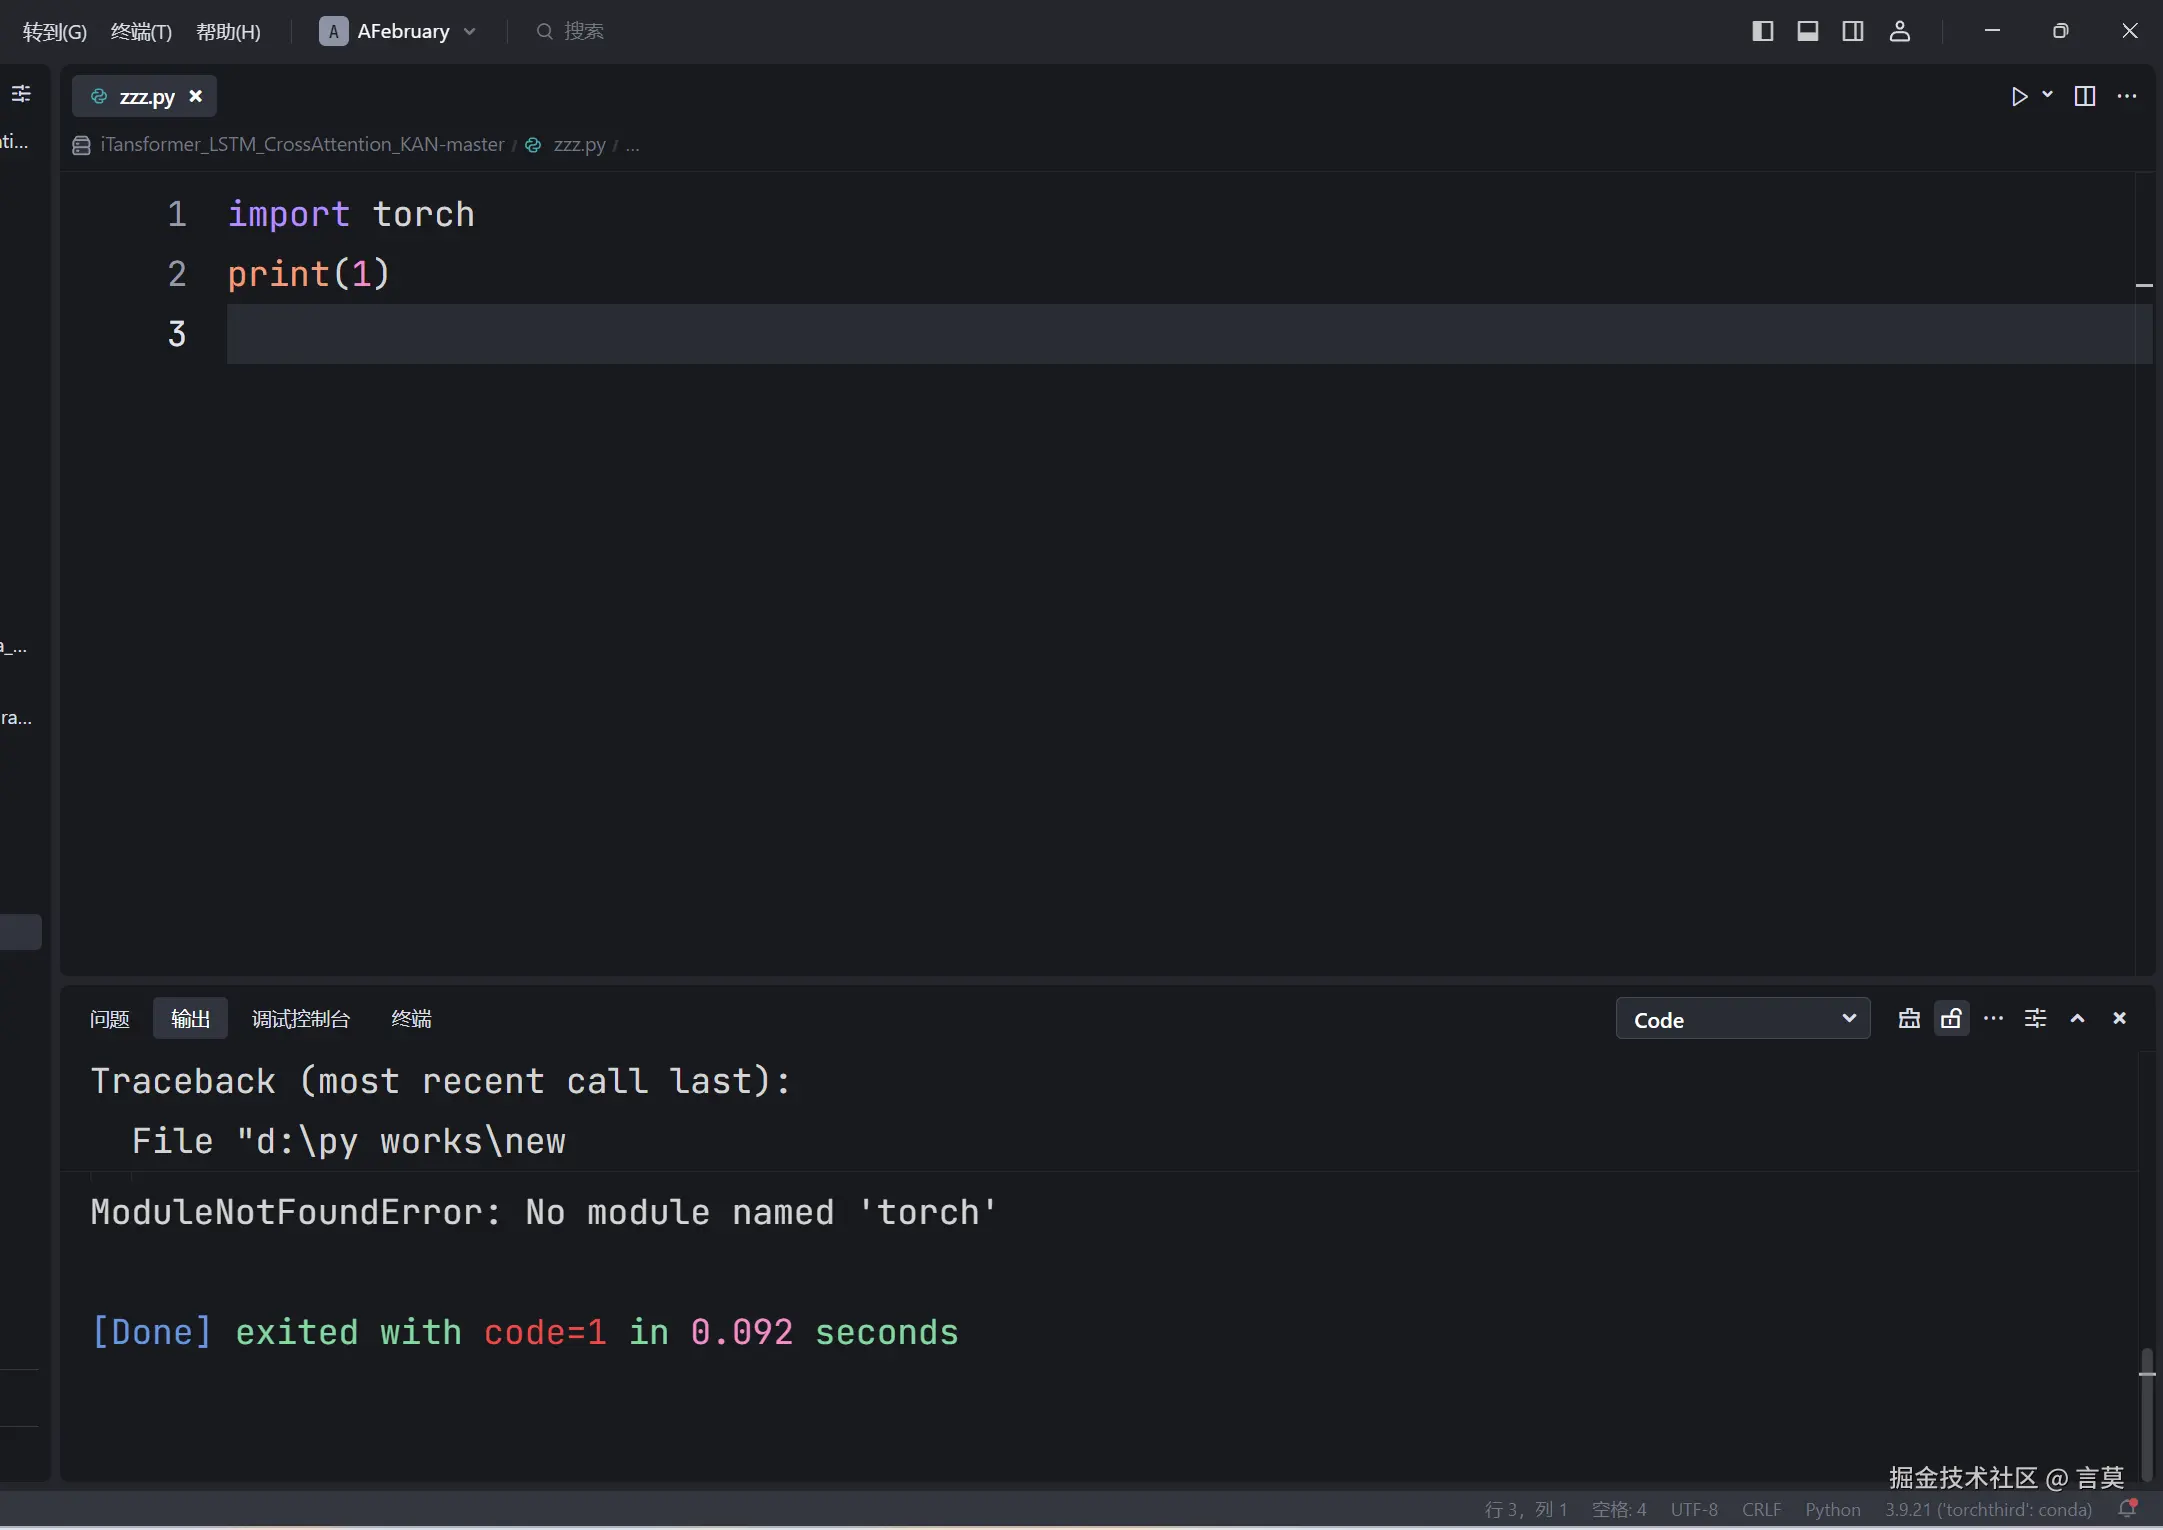
Task: Run the Python file with play icon
Action: coord(2019,96)
